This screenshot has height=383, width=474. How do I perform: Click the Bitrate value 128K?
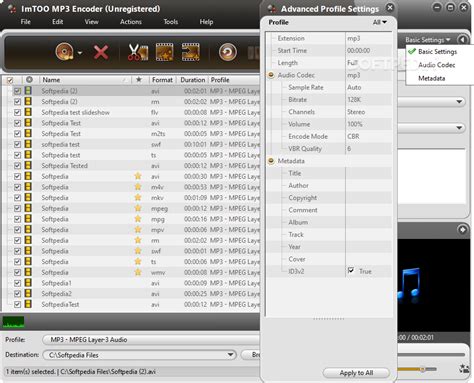pyautogui.click(x=354, y=99)
